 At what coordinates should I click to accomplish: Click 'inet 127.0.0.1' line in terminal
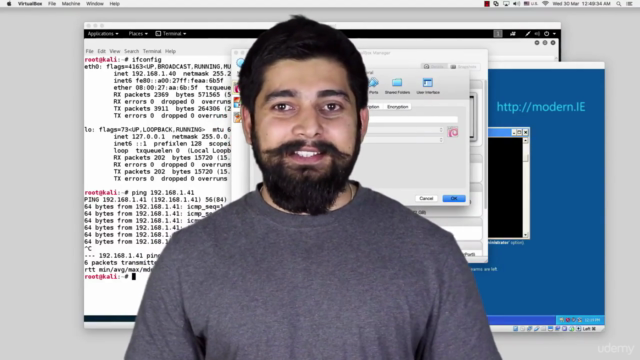pyautogui.click(x=172, y=137)
